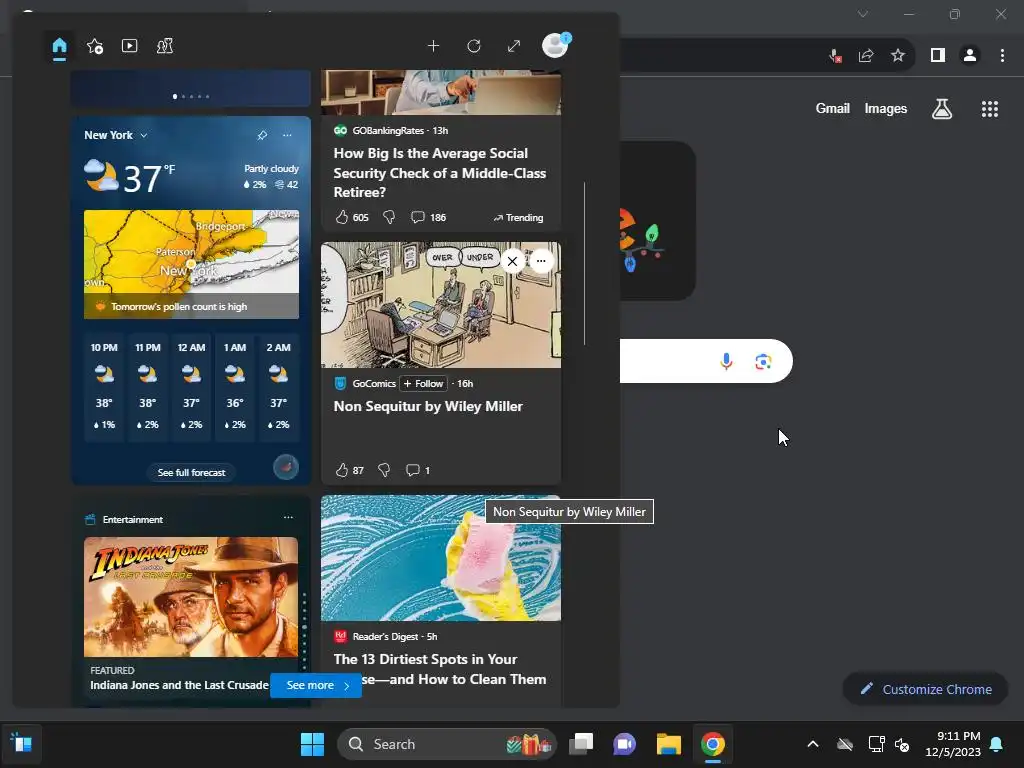The width and height of the screenshot is (1024, 768).
Task: Expand widgets board to full view
Action: click(514, 46)
